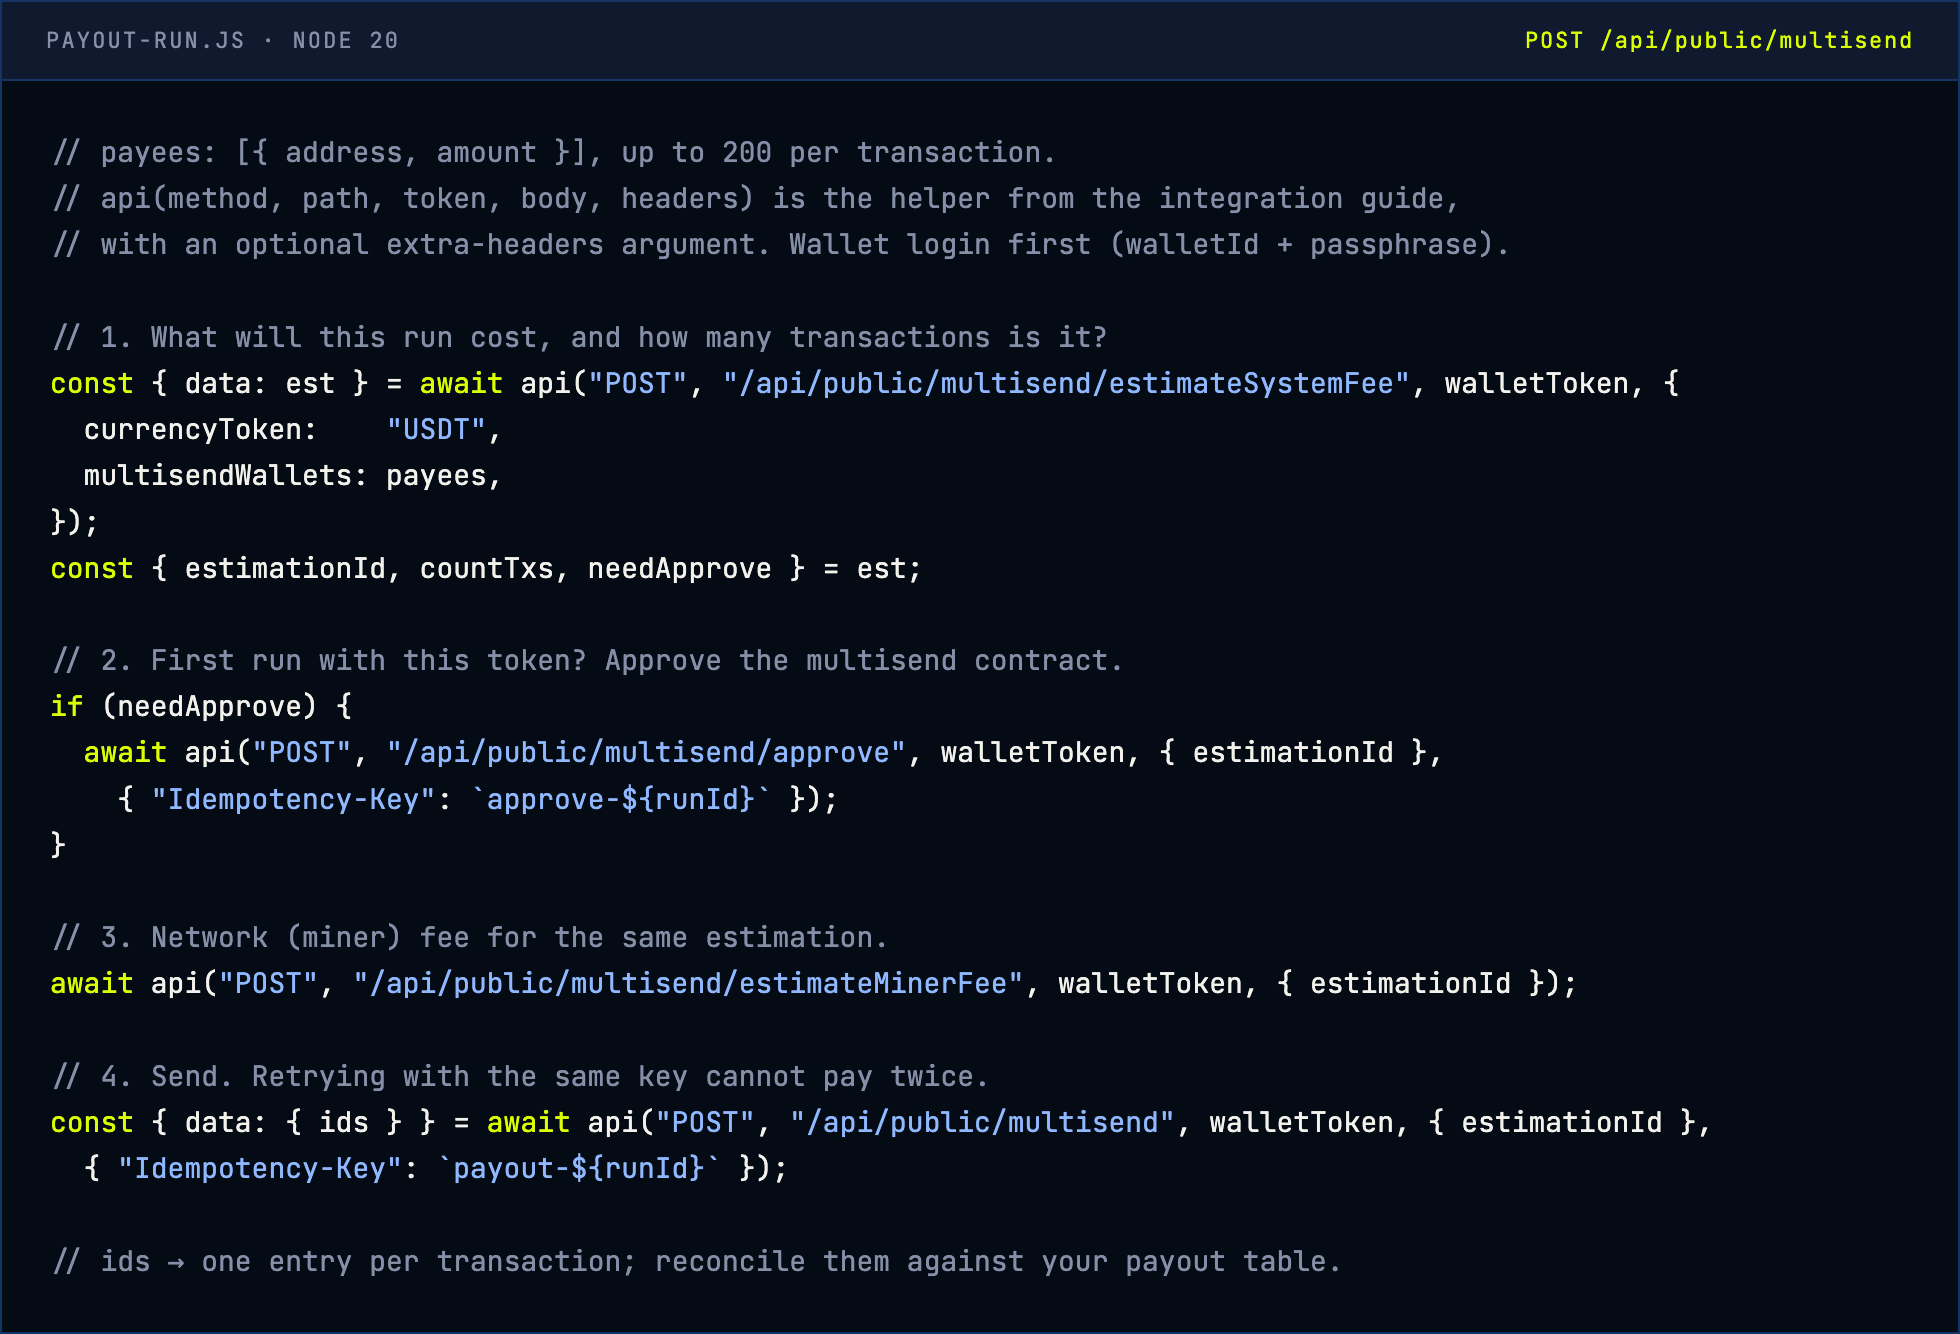Click the step 2 Approve multisend contract comment
This screenshot has width=1960, height=1334.
588,661
